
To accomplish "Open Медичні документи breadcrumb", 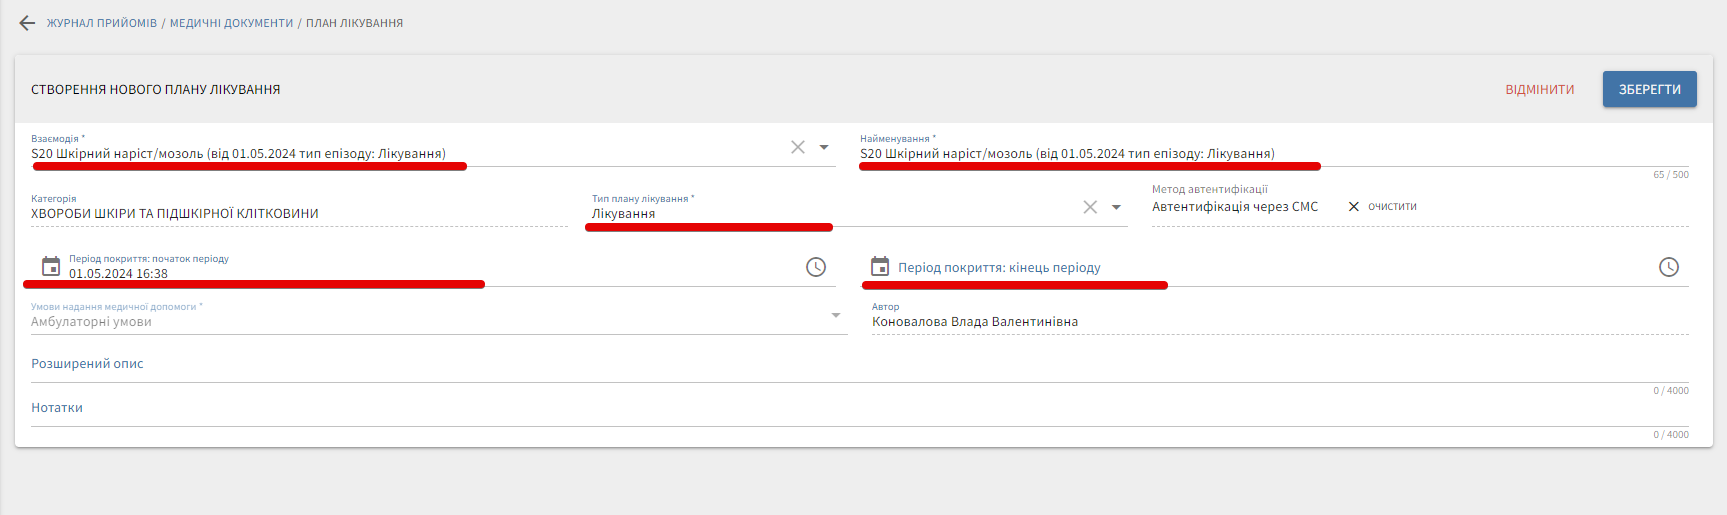I will point(231,23).
